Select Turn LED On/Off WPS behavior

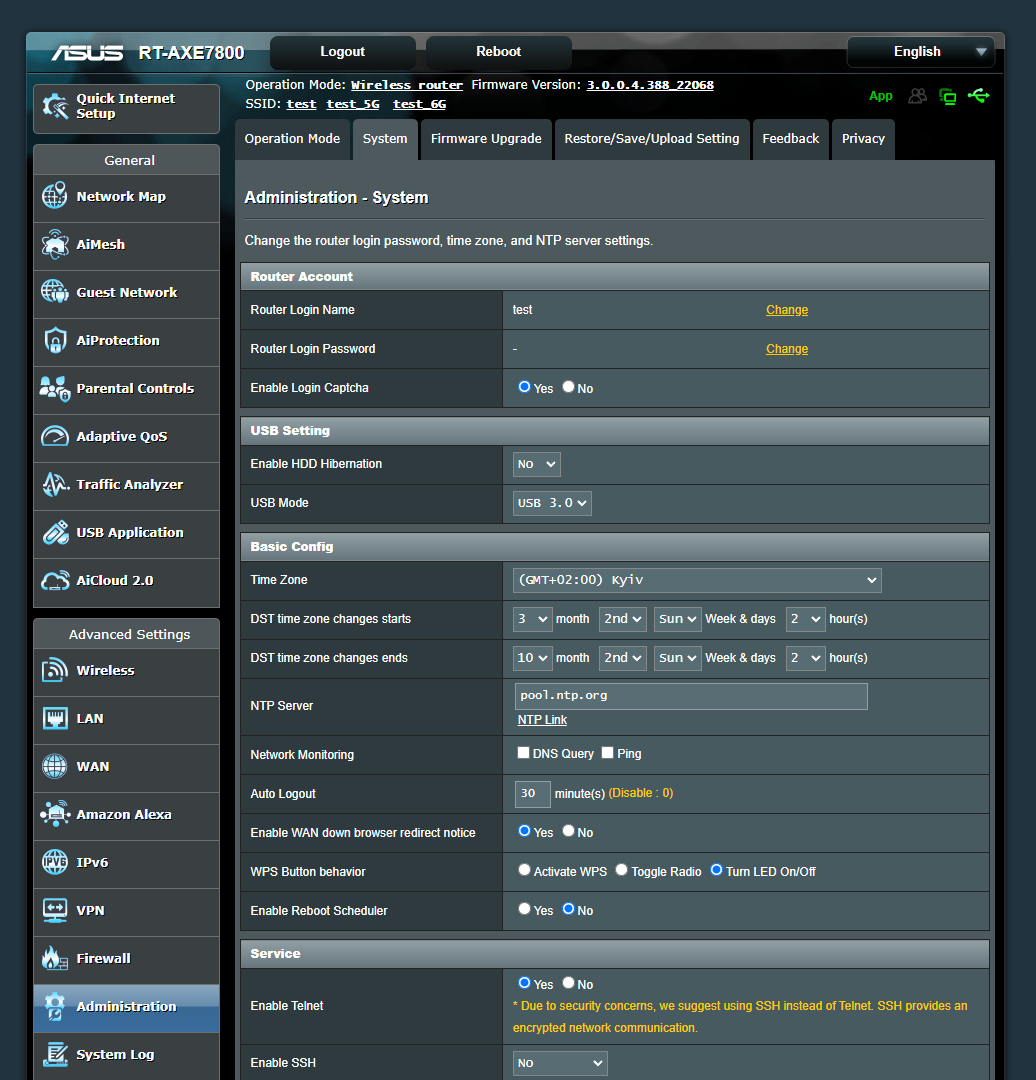[716, 871]
